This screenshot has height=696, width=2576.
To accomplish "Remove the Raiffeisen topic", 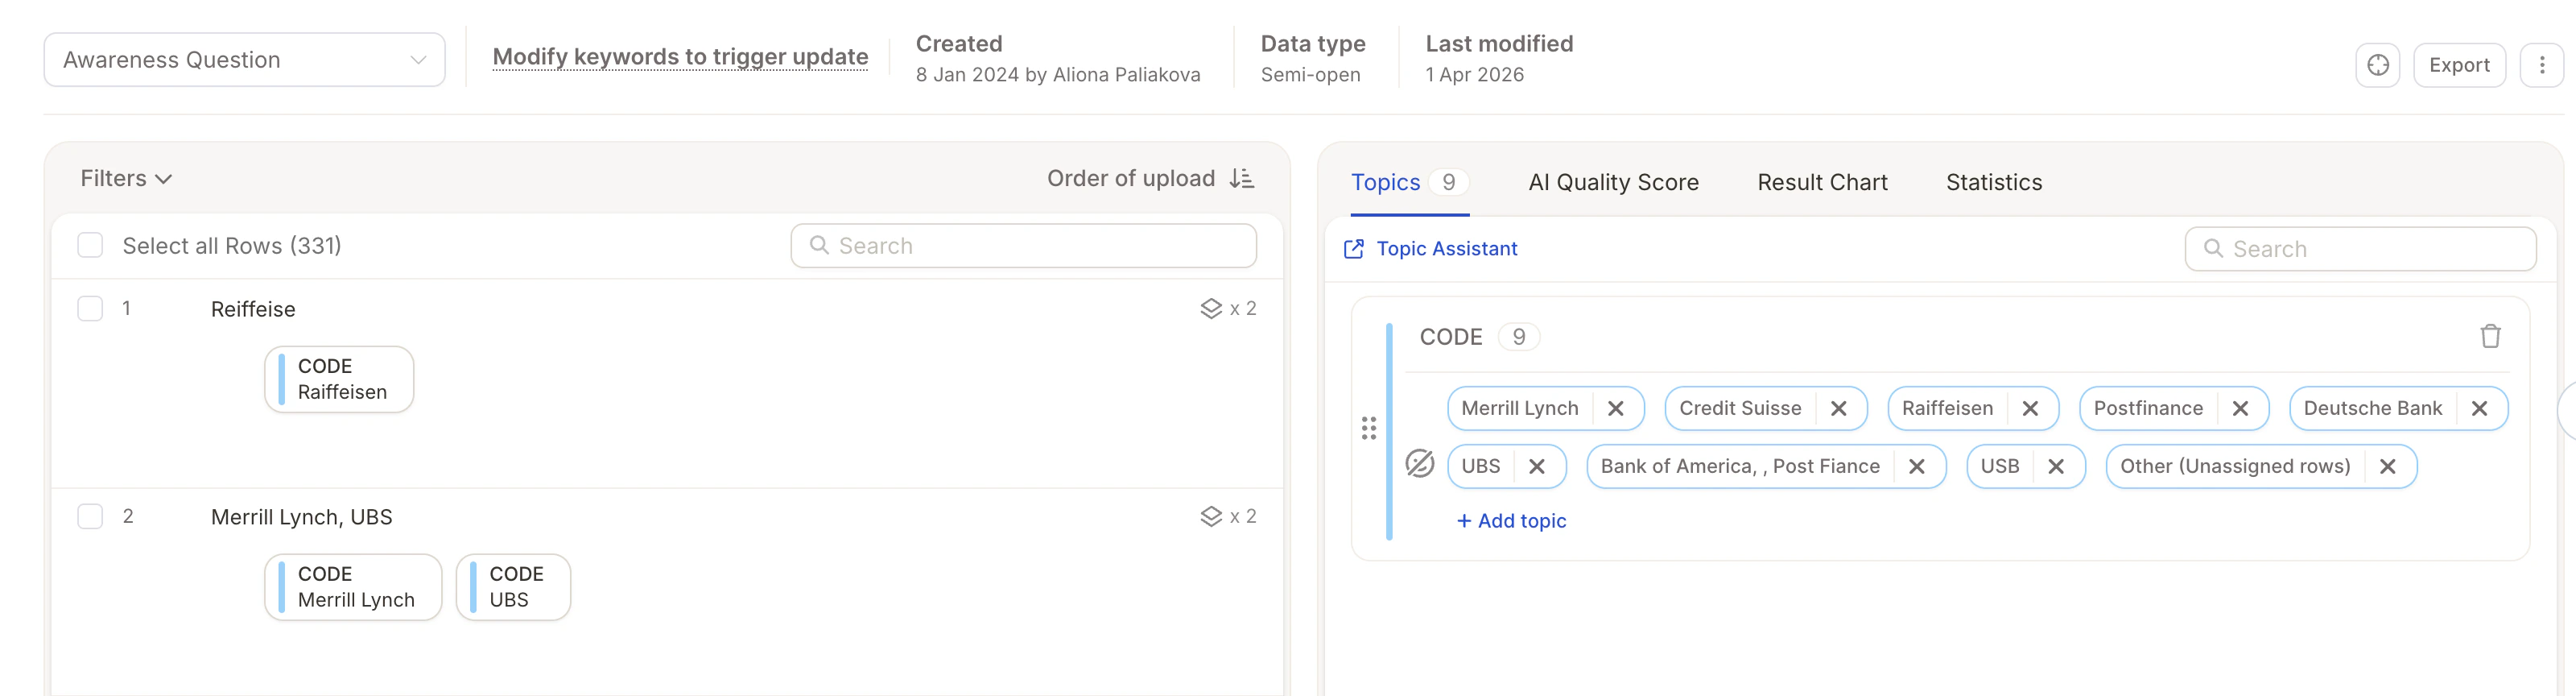I will click(2030, 408).
